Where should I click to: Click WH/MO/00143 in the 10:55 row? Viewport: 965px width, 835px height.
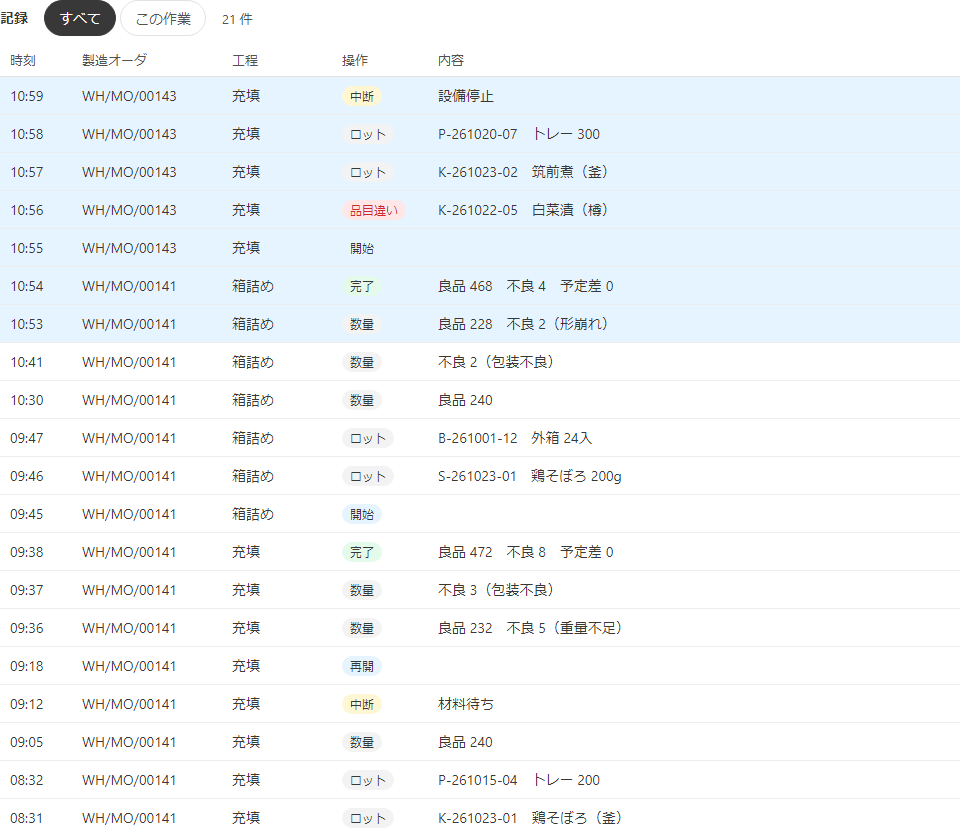(129, 248)
